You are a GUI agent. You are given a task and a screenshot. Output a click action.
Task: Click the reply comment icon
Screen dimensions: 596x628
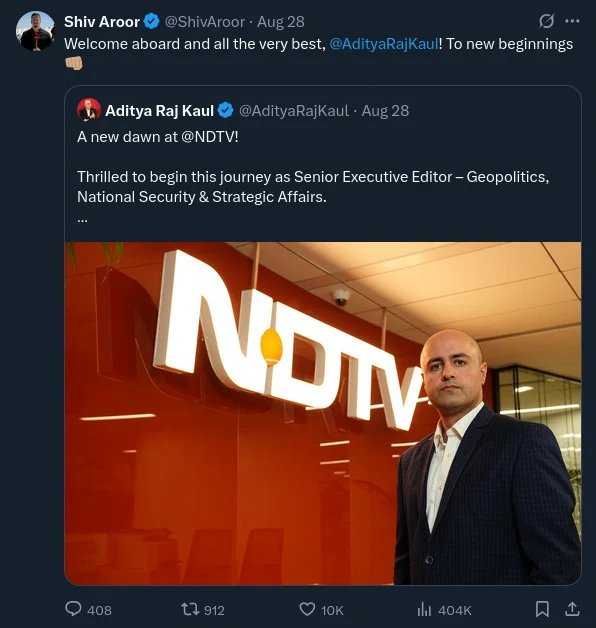pyautogui.click(x=73, y=609)
